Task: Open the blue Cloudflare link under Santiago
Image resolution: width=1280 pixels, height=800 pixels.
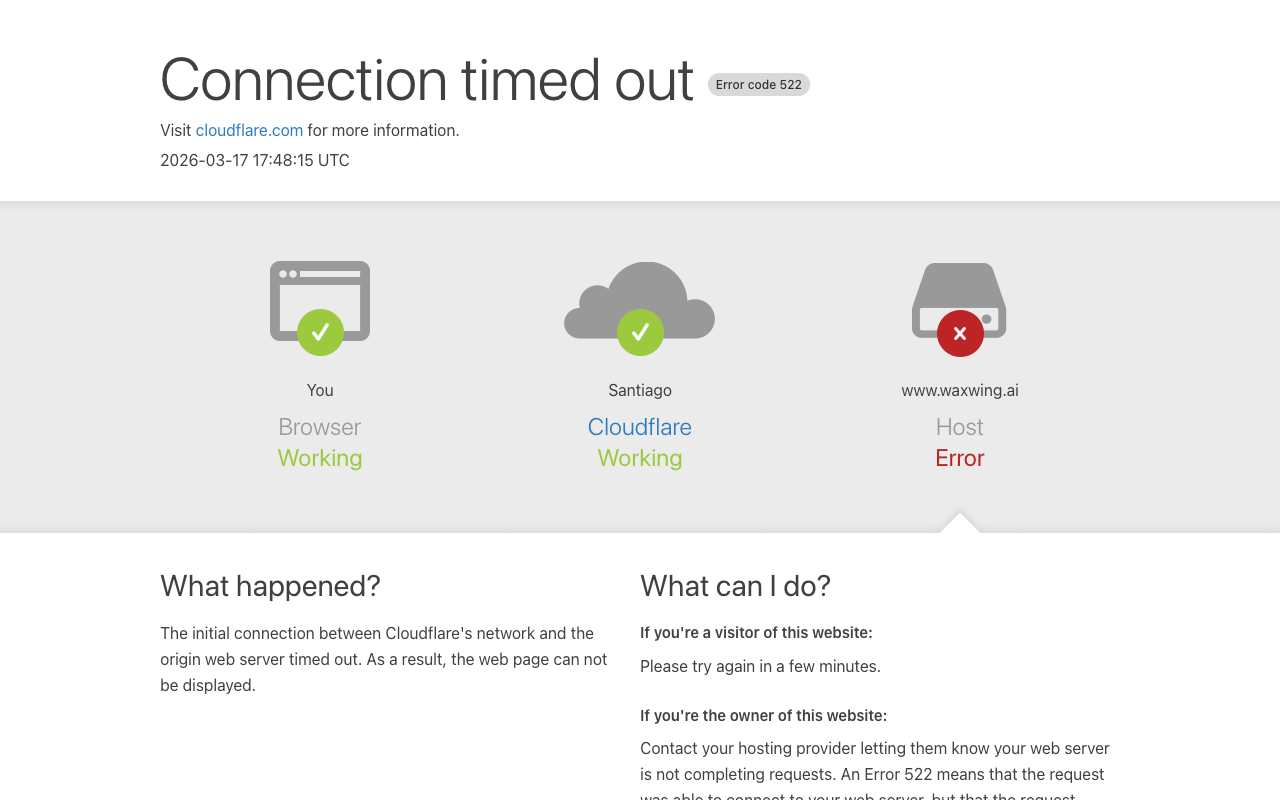Action: click(x=640, y=427)
